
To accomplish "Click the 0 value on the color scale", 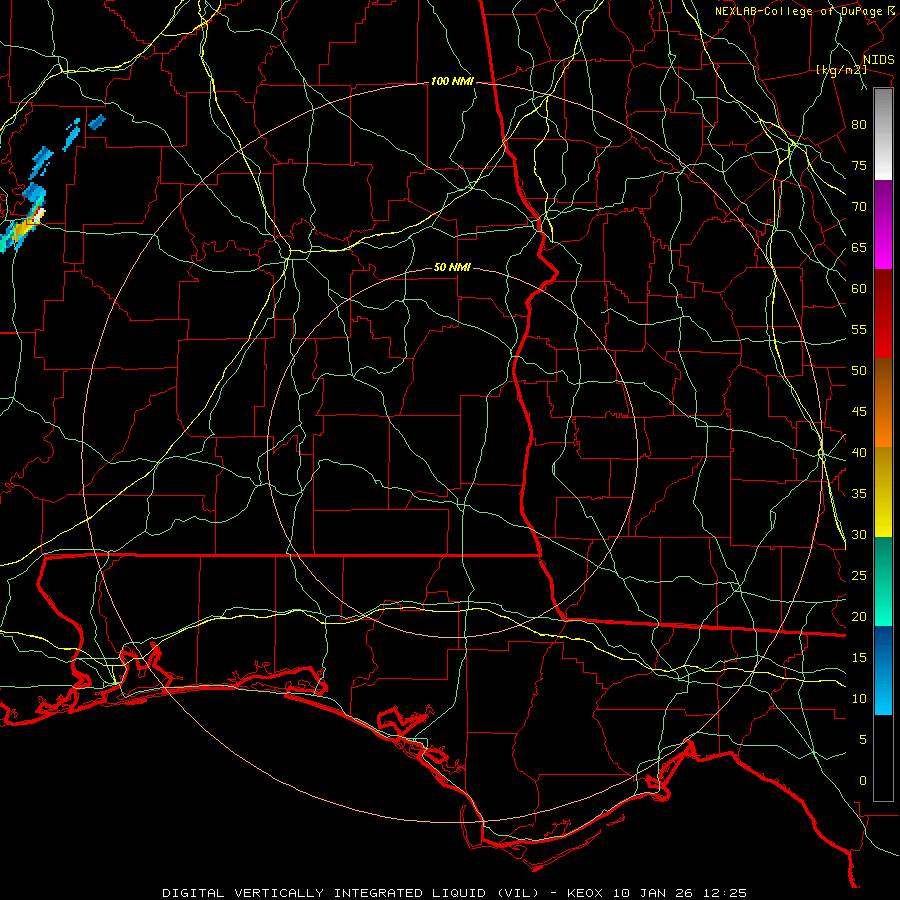I will tap(863, 781).
